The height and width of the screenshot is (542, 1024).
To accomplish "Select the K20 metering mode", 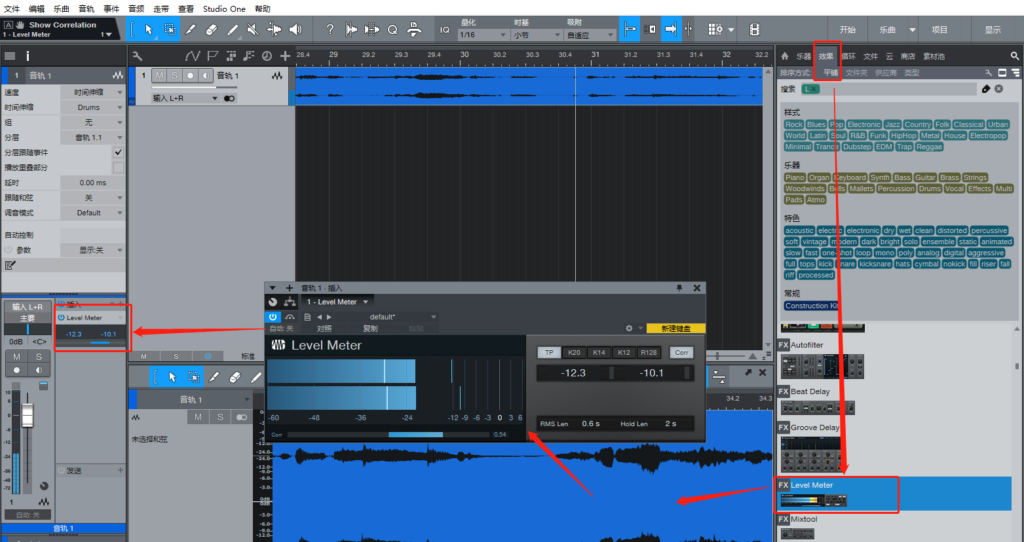I will 574,353.
